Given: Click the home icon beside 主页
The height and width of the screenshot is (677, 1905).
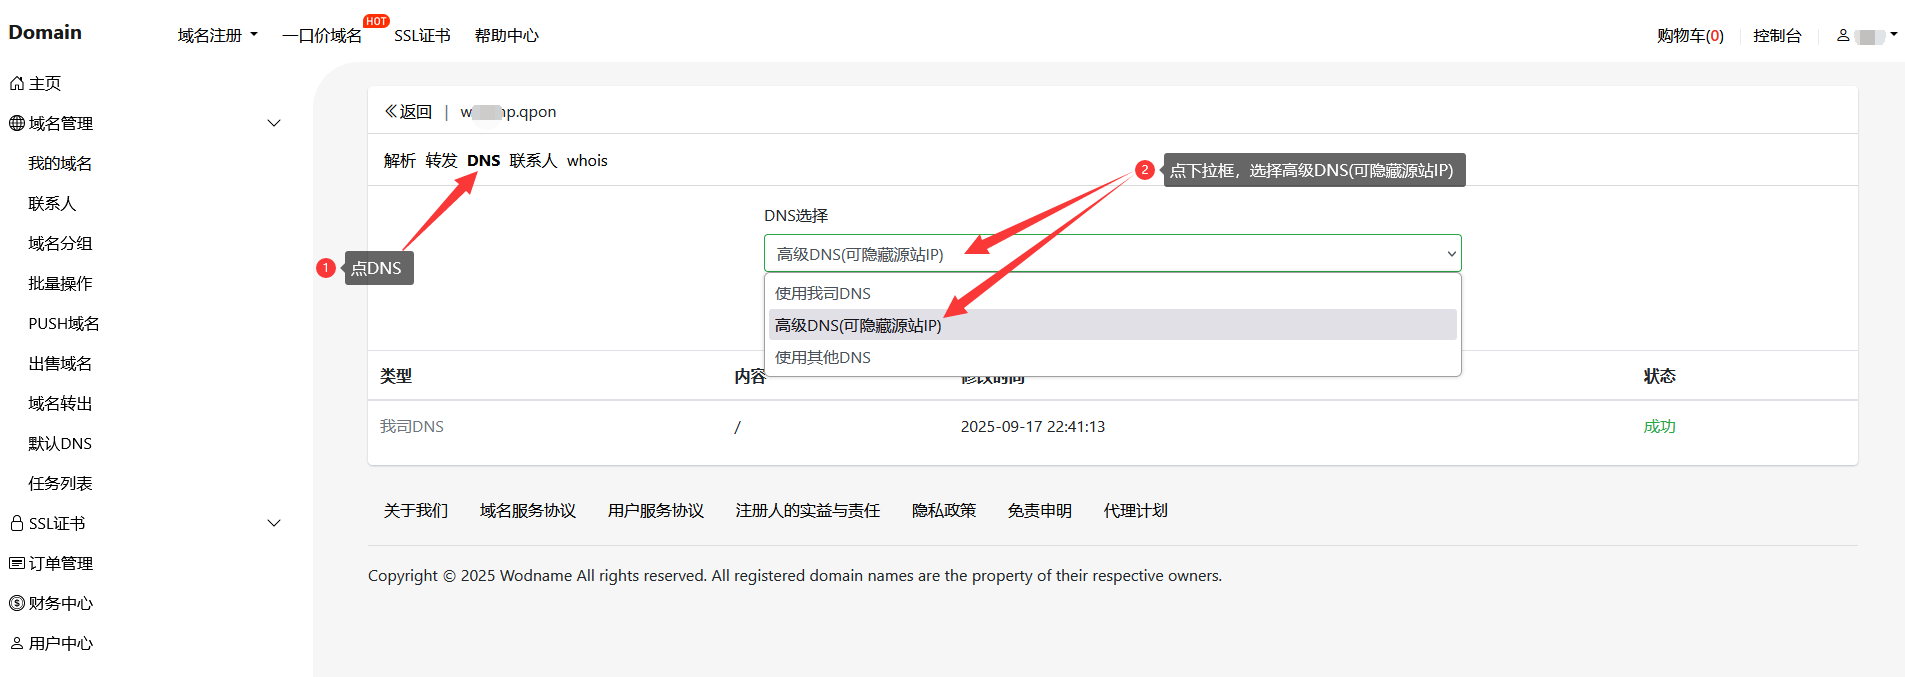Looking at the screenshot, I should coord(17,83).
